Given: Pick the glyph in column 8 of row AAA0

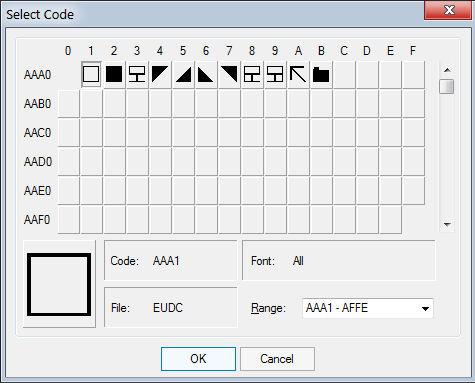Looking at the screenshot, I should (x=252, y=74).
